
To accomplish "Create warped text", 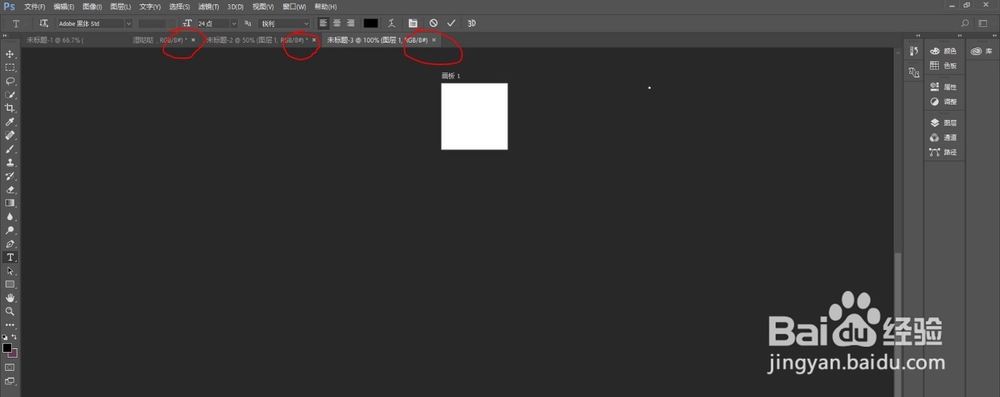I will (x=392, y=23).
